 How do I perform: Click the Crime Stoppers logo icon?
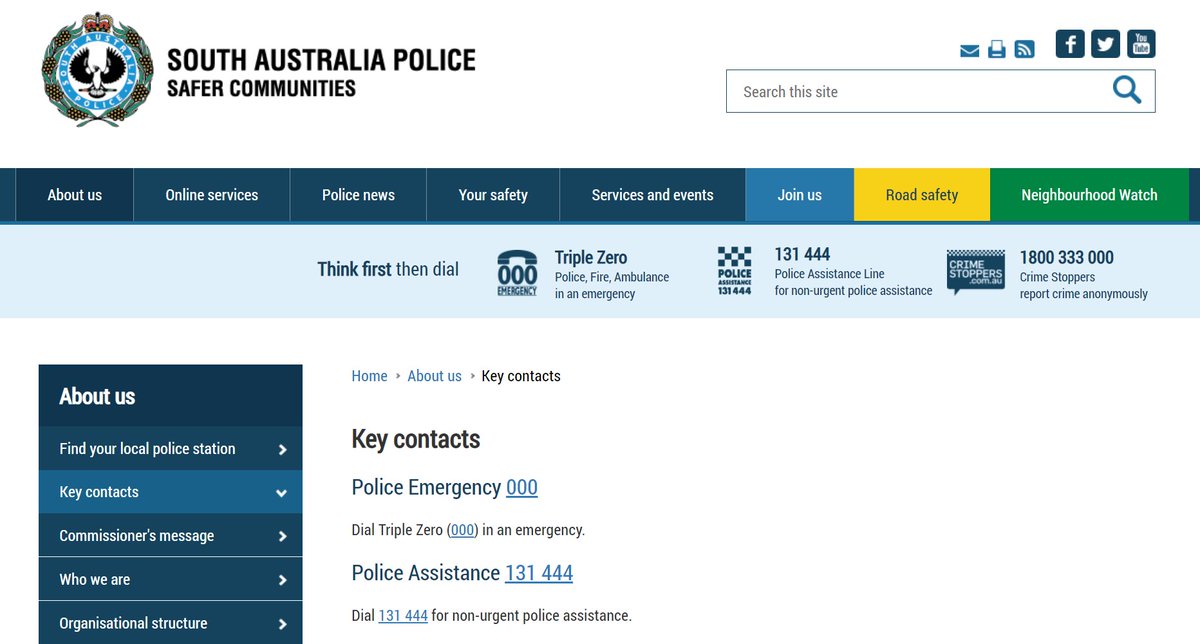[x=975, y=272]
